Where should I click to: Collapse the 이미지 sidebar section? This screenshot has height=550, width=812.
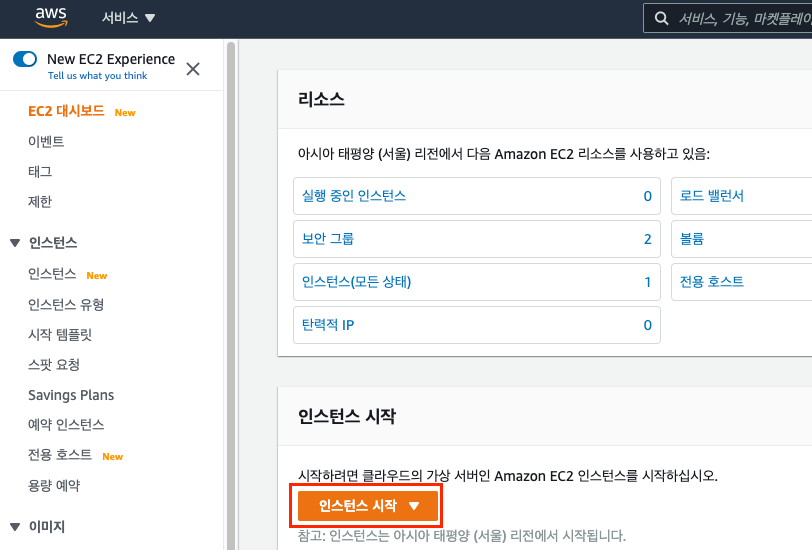[x=15, y=527]
